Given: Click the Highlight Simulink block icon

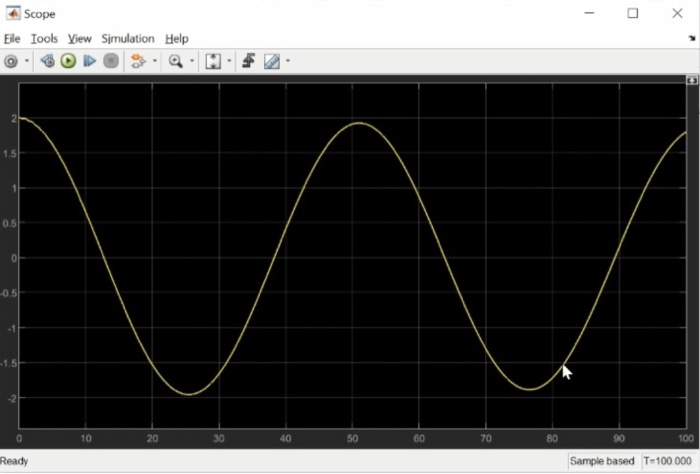Looking at the screenshot, I should tap(138, 61).
